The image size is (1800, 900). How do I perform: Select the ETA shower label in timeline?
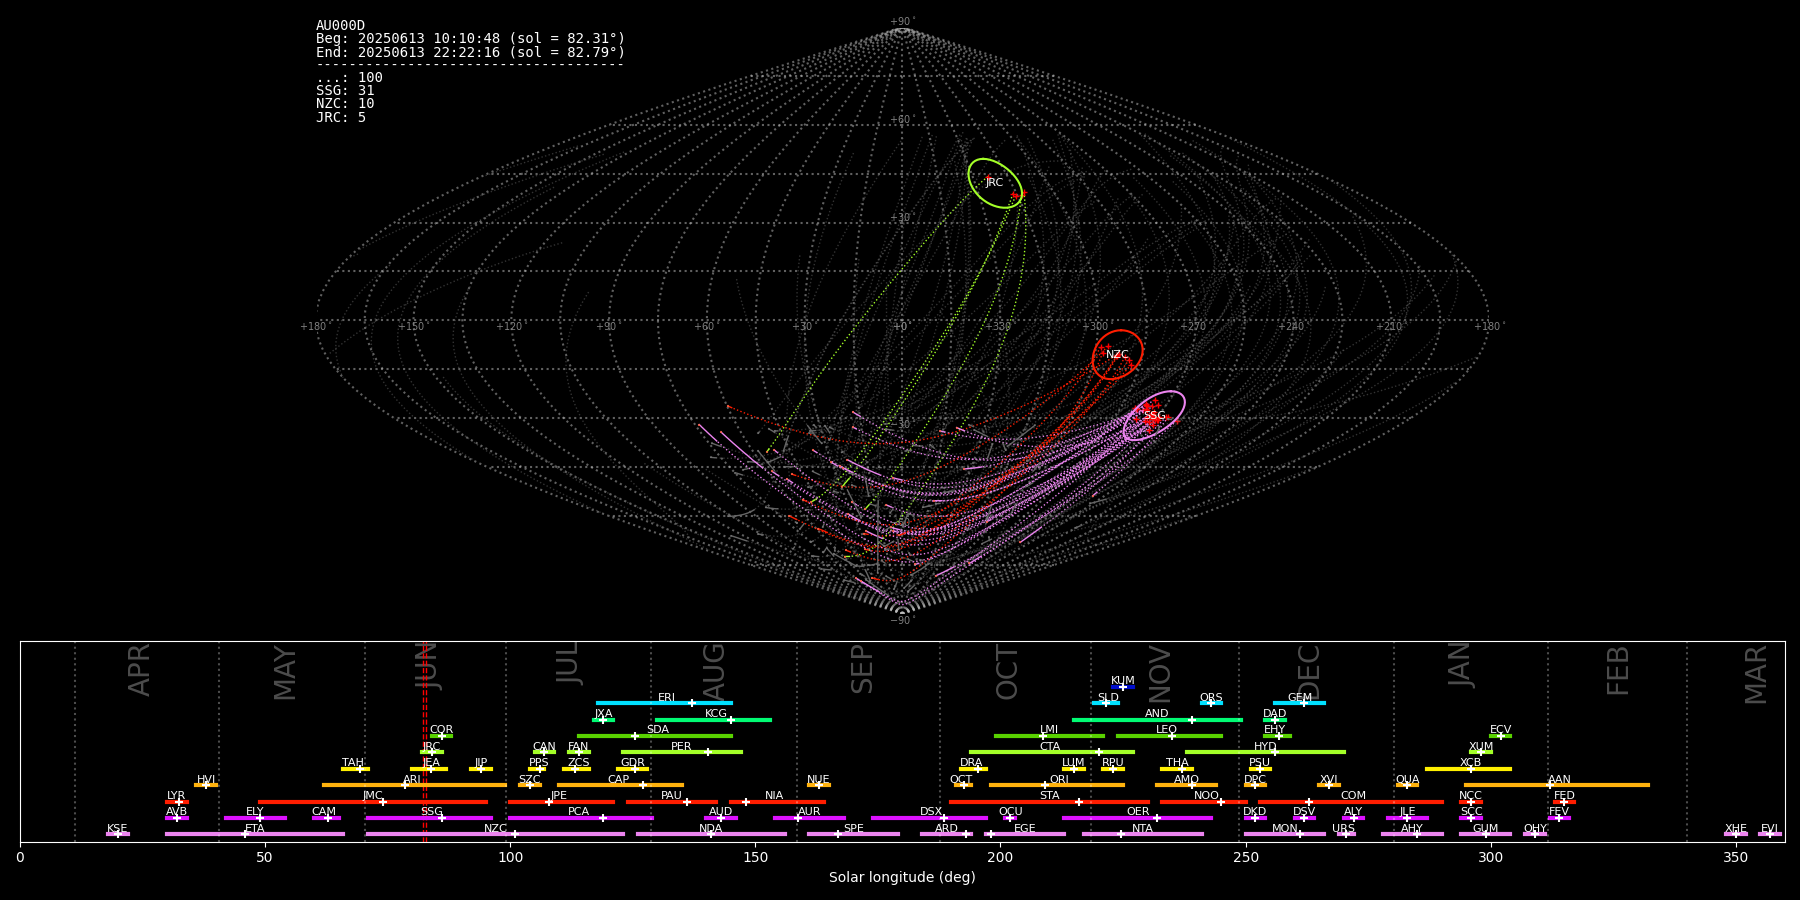point(255,829)
